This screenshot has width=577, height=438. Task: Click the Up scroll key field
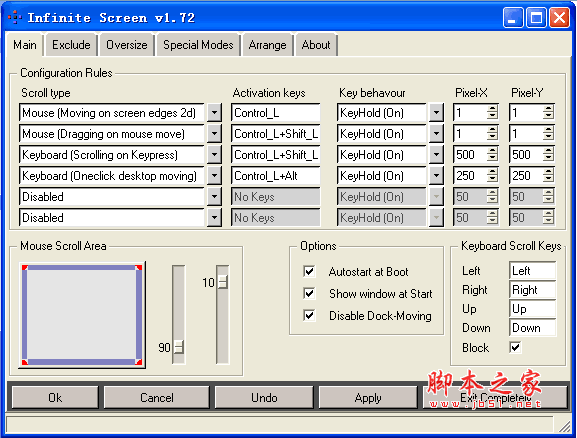[532, 309]
